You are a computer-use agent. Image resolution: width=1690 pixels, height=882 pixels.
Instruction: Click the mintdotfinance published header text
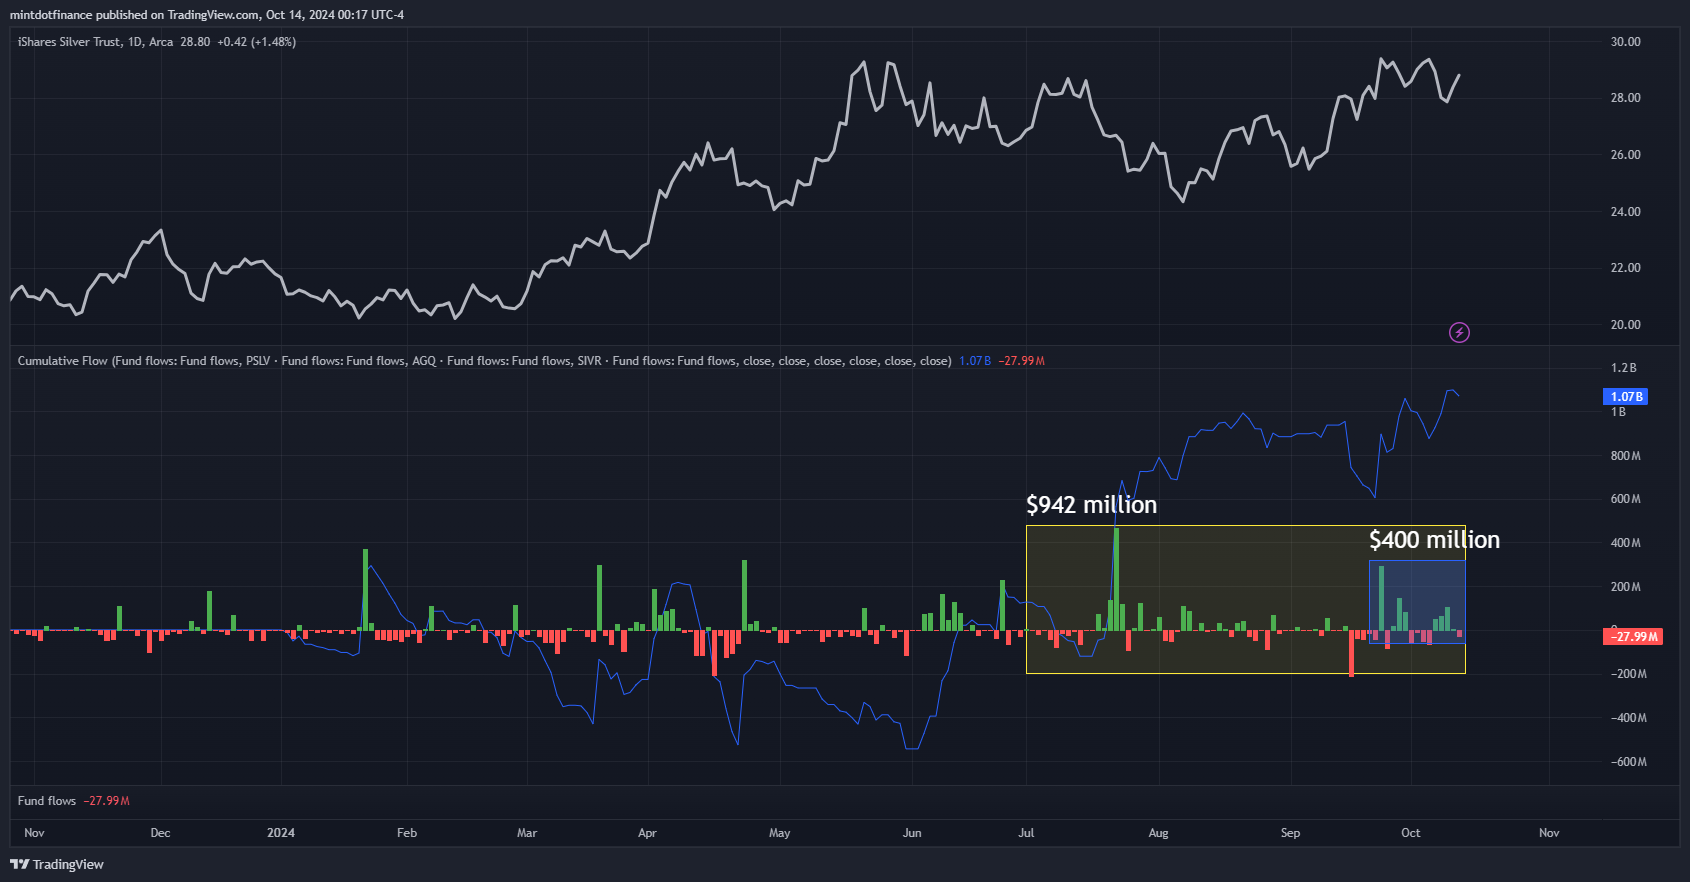tap(207, 15)
